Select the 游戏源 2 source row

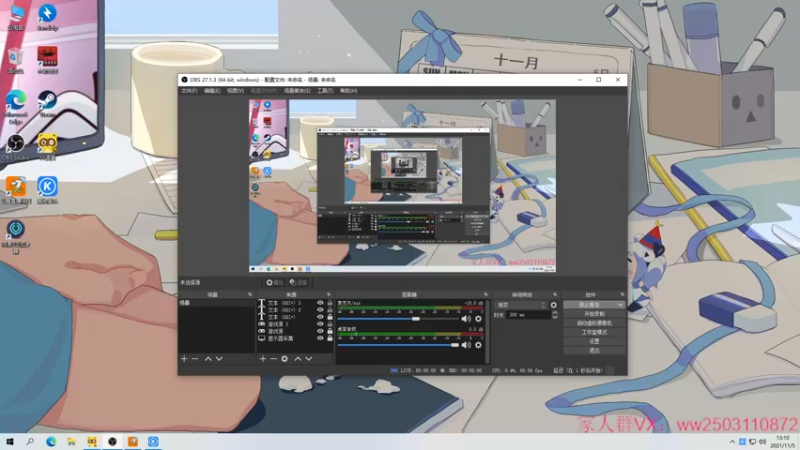pyautogui.click(x=295, y=324)
